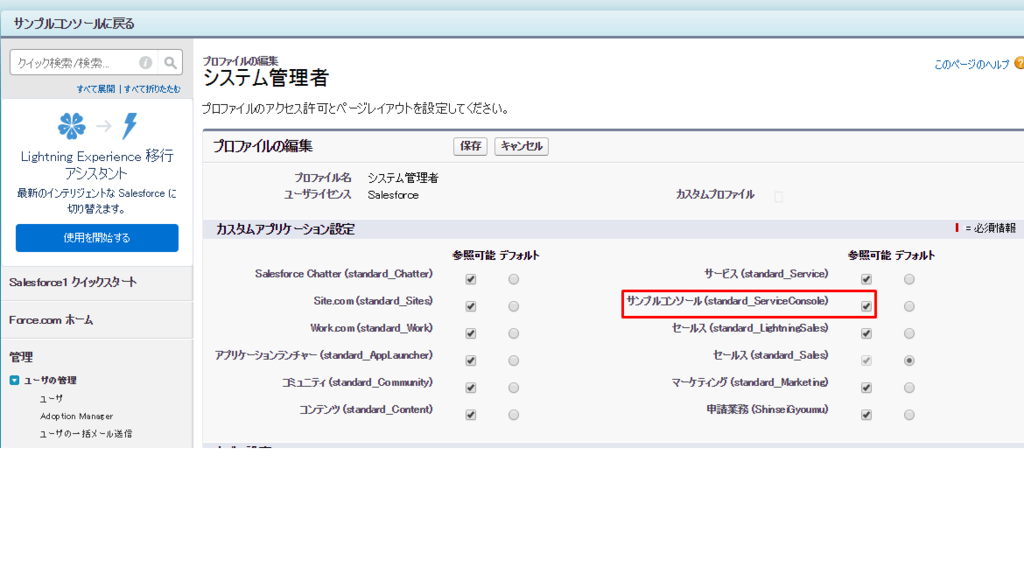Set Salesforce Chatter as default app
This screenshot has width=1024, height=567.
[x=514, y=280]
